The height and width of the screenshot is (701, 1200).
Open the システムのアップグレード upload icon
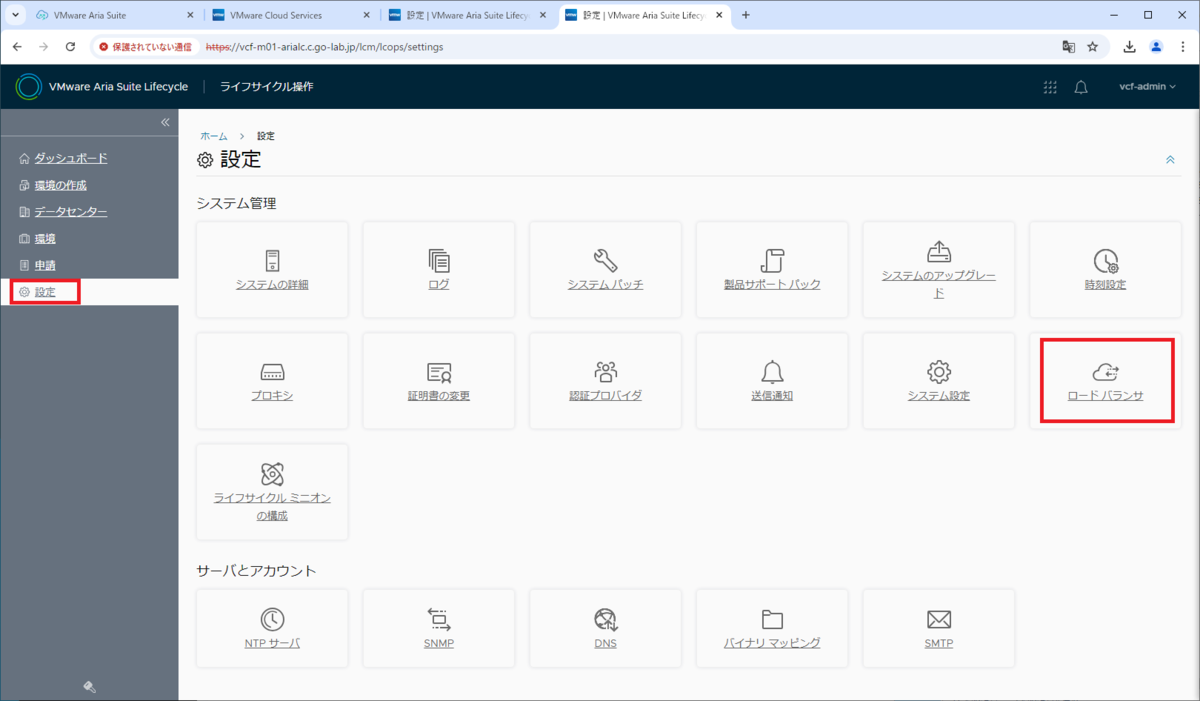click(x=938, y=251)
